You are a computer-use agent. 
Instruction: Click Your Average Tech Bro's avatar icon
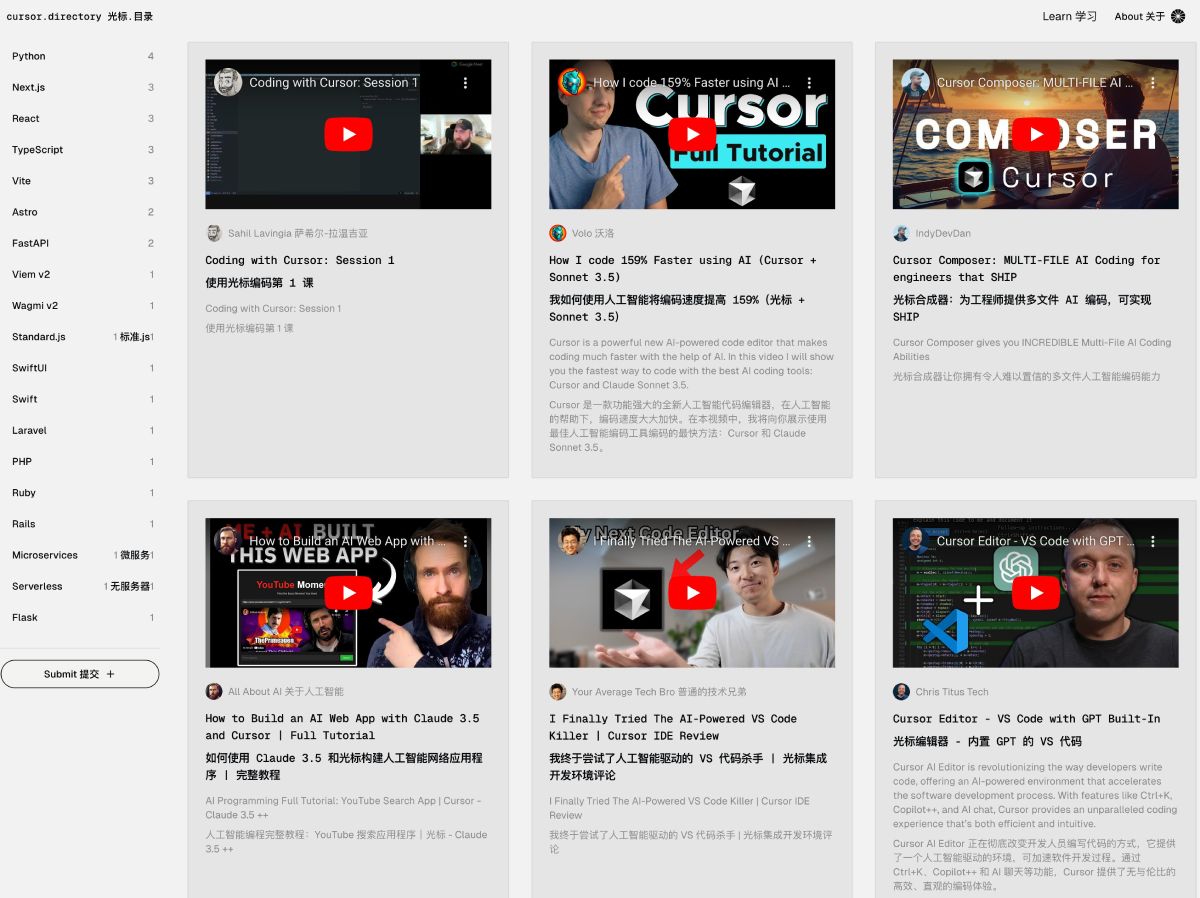point(557,691)
